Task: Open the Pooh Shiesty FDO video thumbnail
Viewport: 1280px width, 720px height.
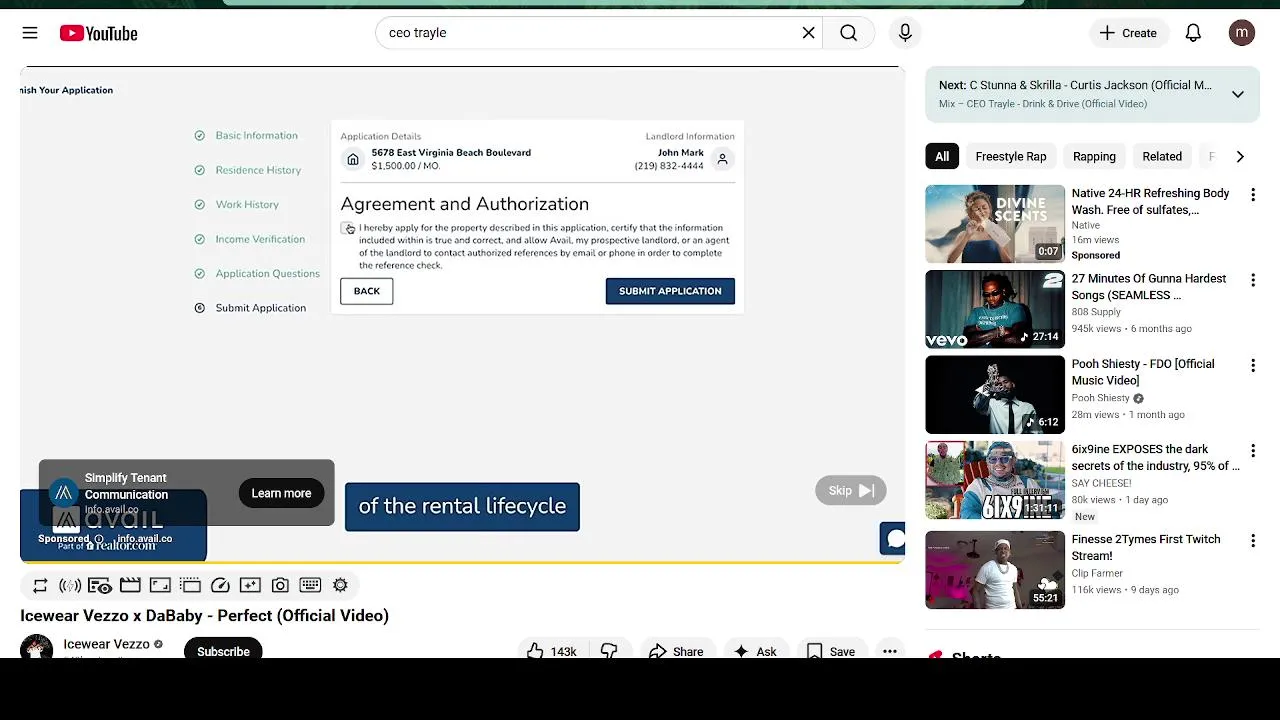Action: pos(995,395)
